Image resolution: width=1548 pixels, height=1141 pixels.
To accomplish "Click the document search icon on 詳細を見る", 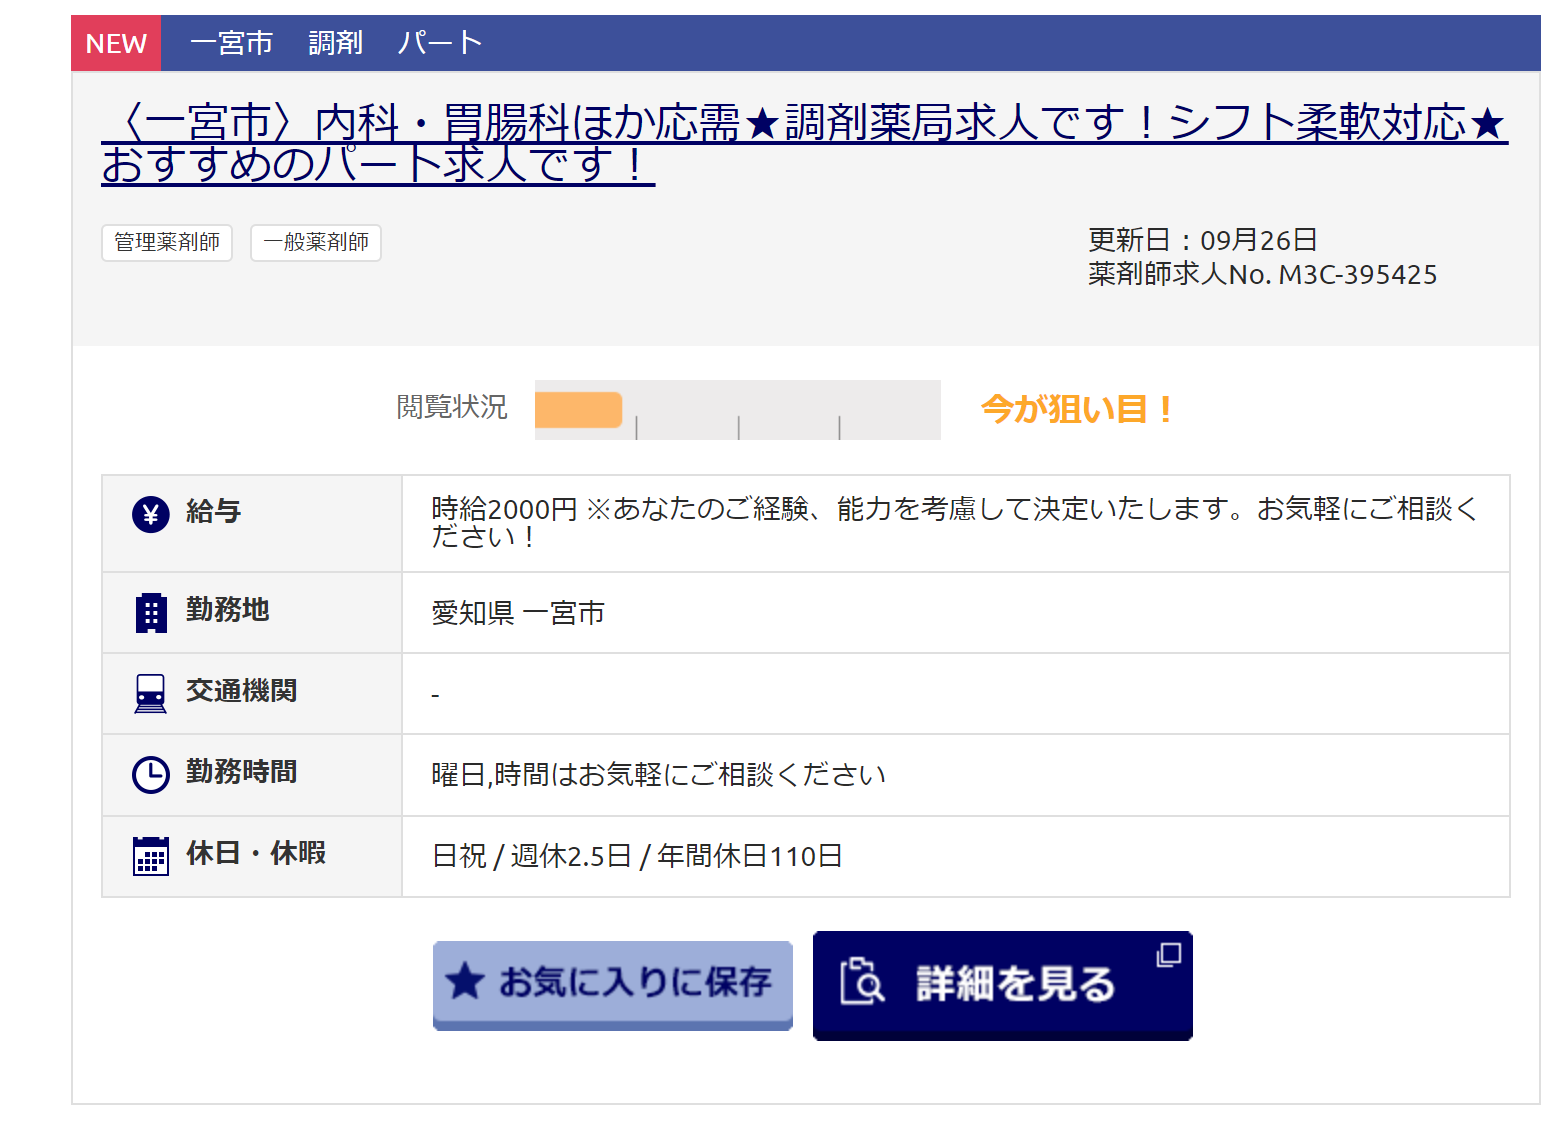I will pyautogui.click(x=862, y=981).
